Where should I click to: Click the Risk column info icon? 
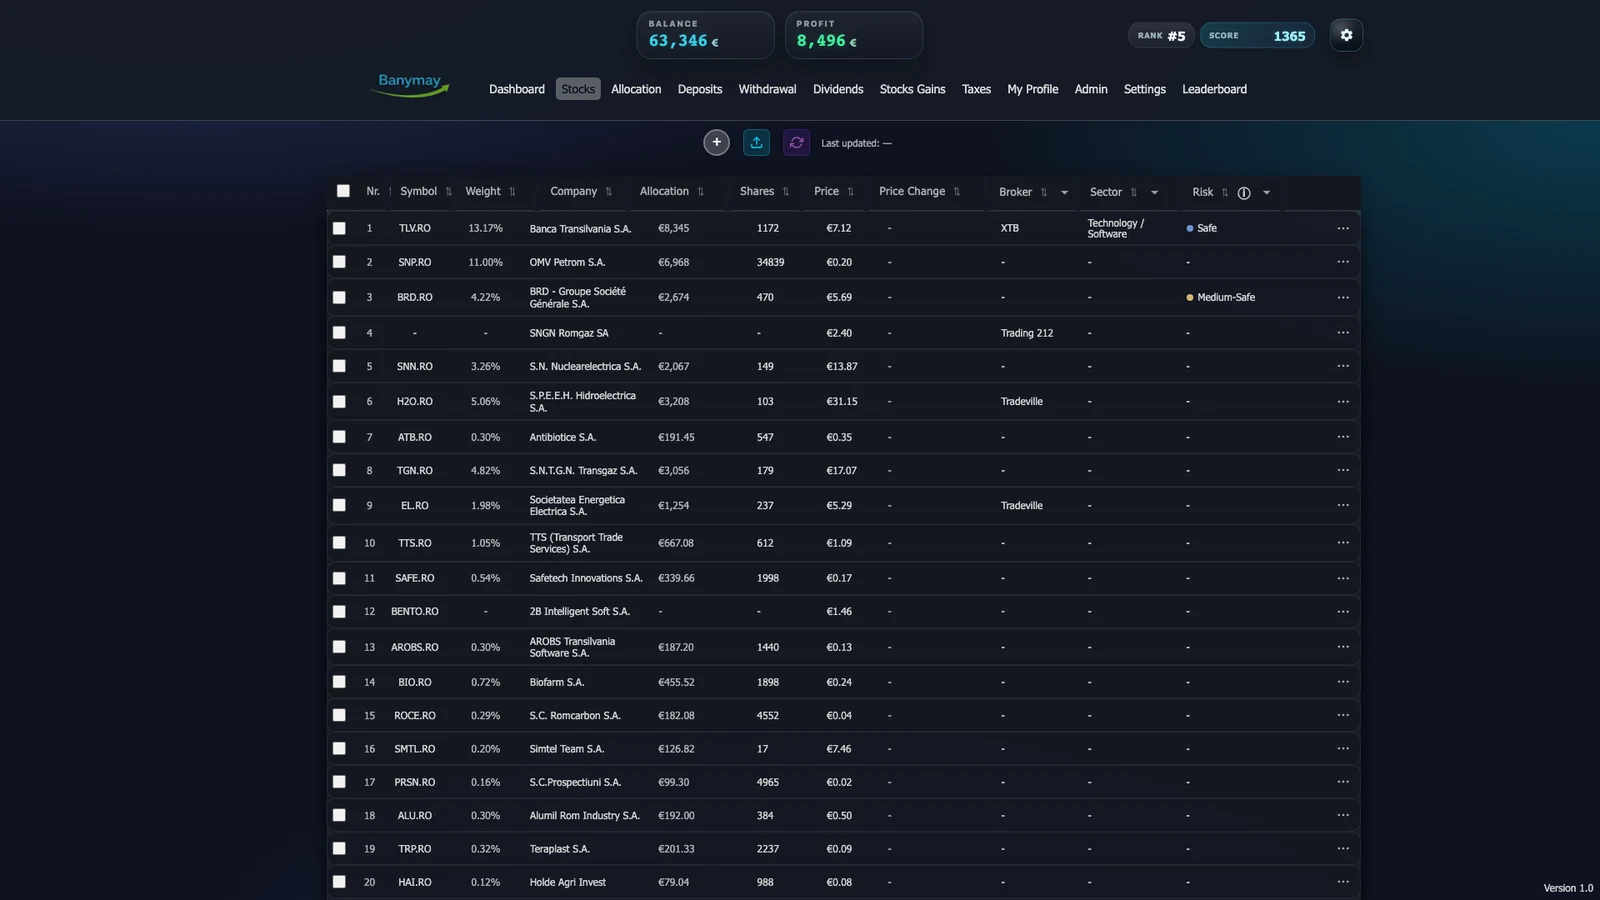1244,193
